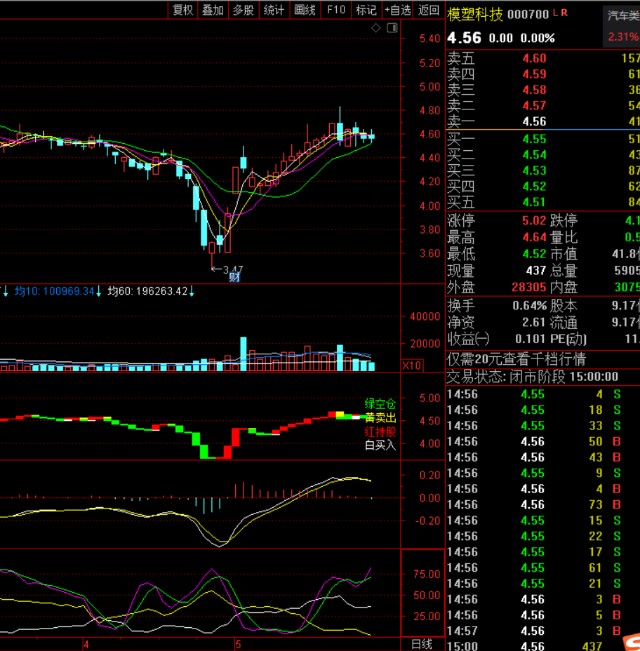
Task: Add stock via +自选 button
Action: click(x=397, y=10)
